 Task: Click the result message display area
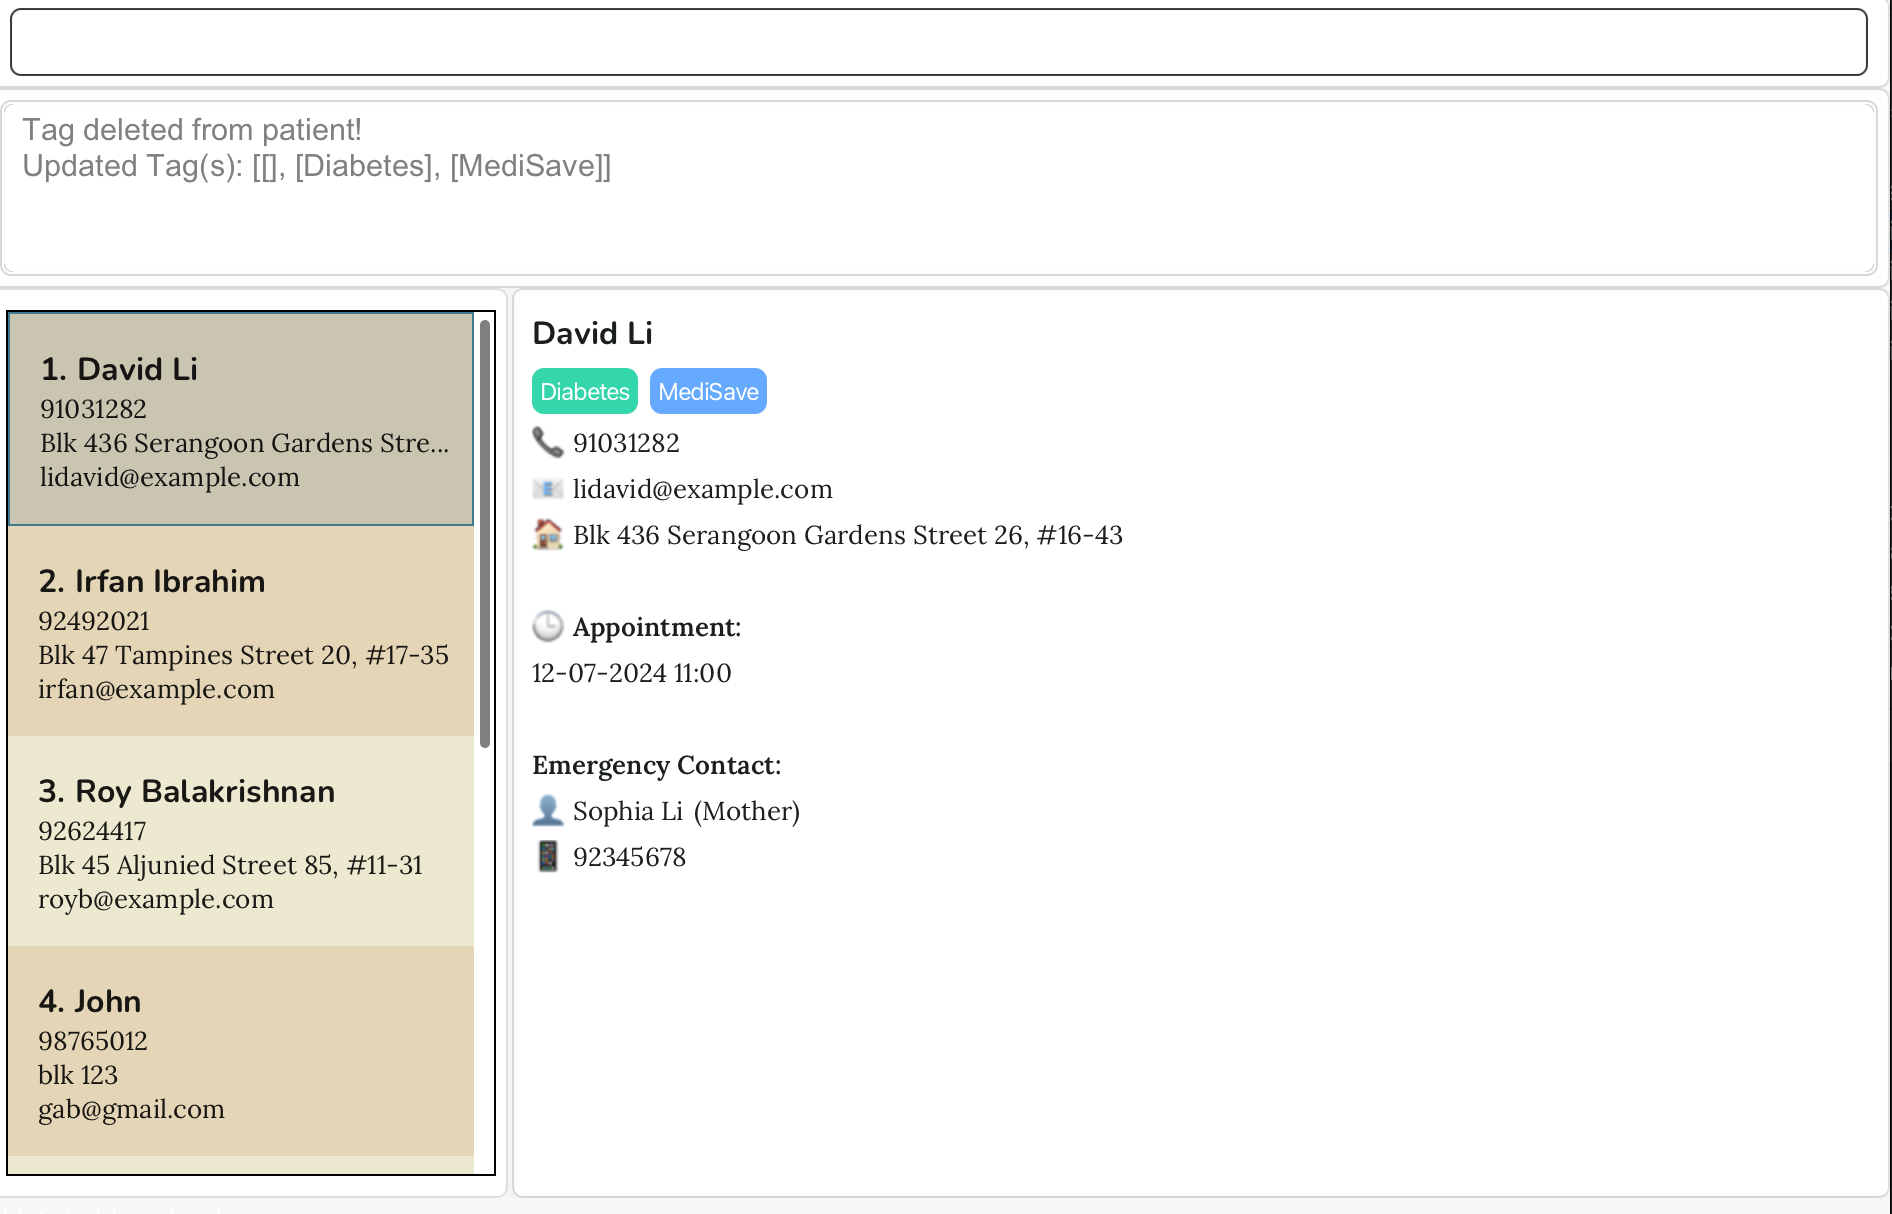tap(938, 188)
